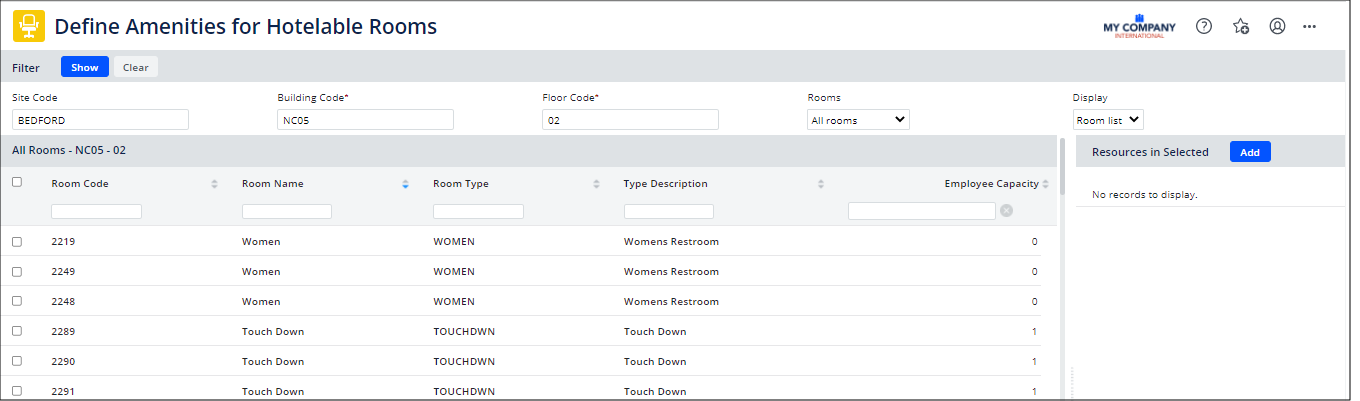Sort by Room Name column arrows
The height and width of the screenshot is (401, 1360).
pyautogui.click(x=405, y=184)
